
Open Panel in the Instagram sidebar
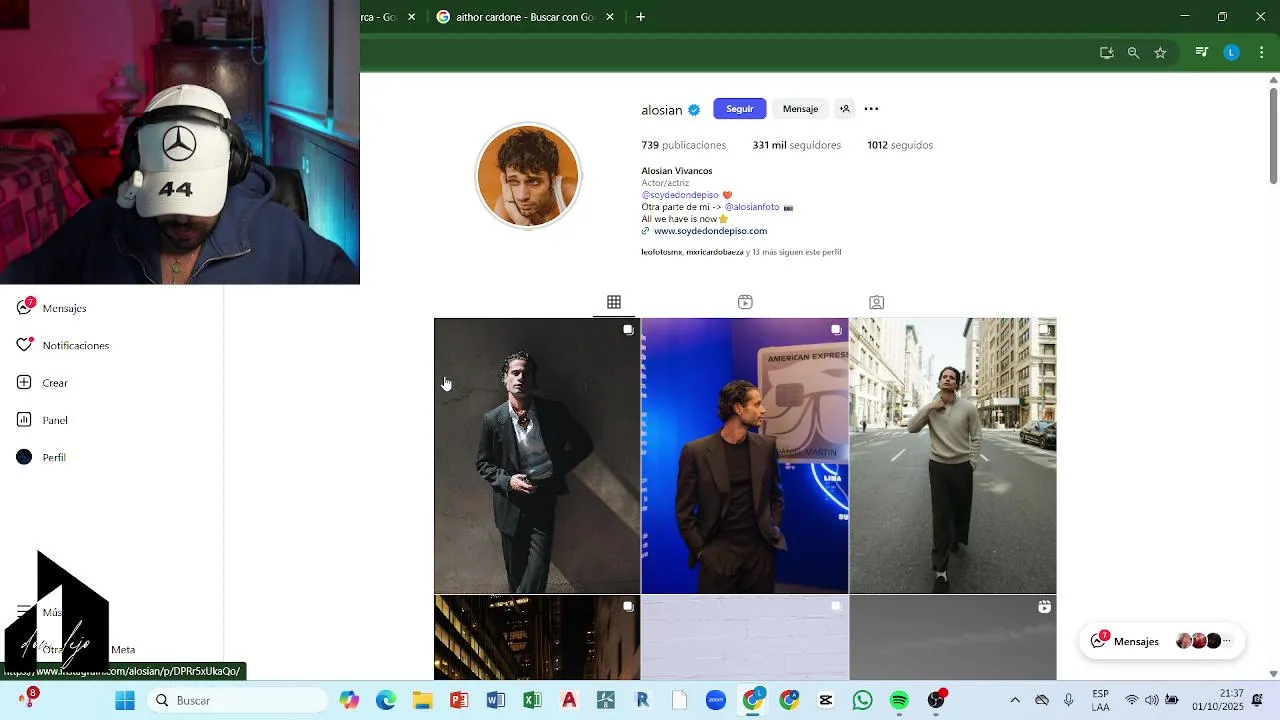point(42,420)
